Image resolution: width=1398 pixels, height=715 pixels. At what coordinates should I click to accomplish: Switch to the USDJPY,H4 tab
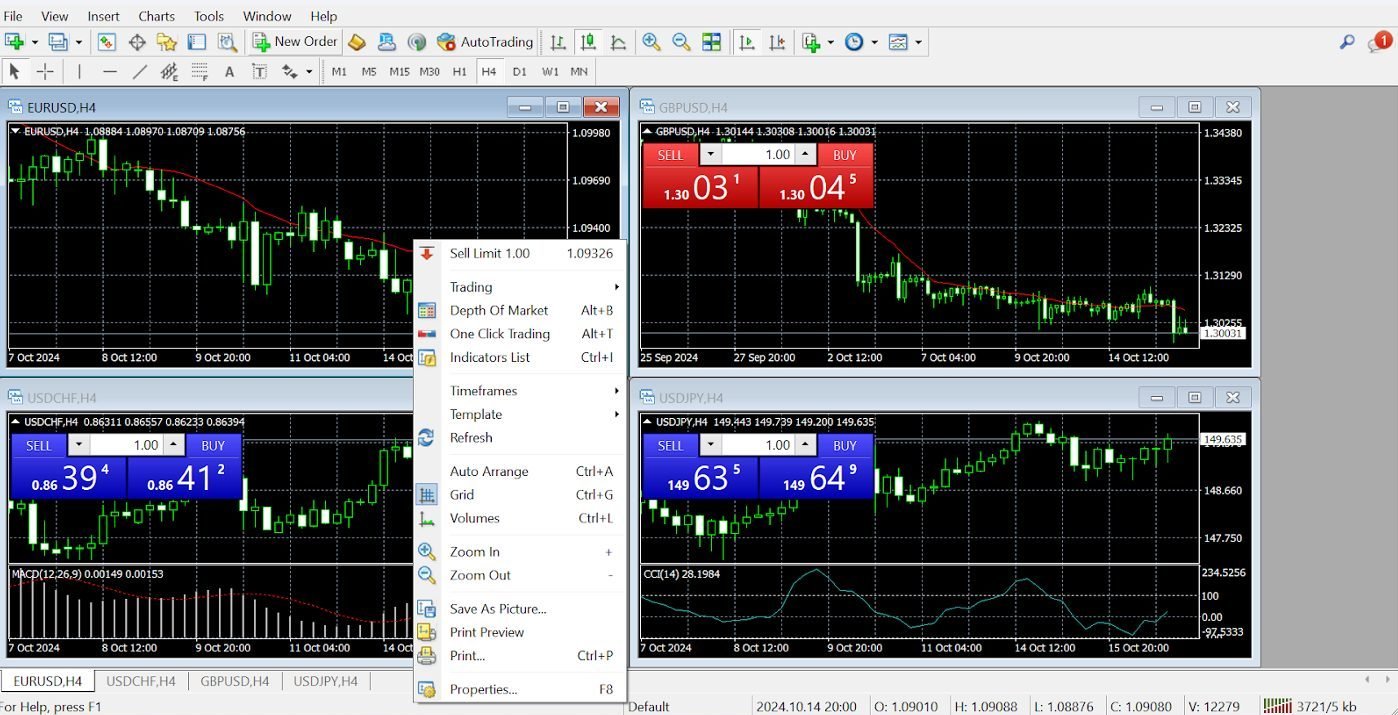325,681
